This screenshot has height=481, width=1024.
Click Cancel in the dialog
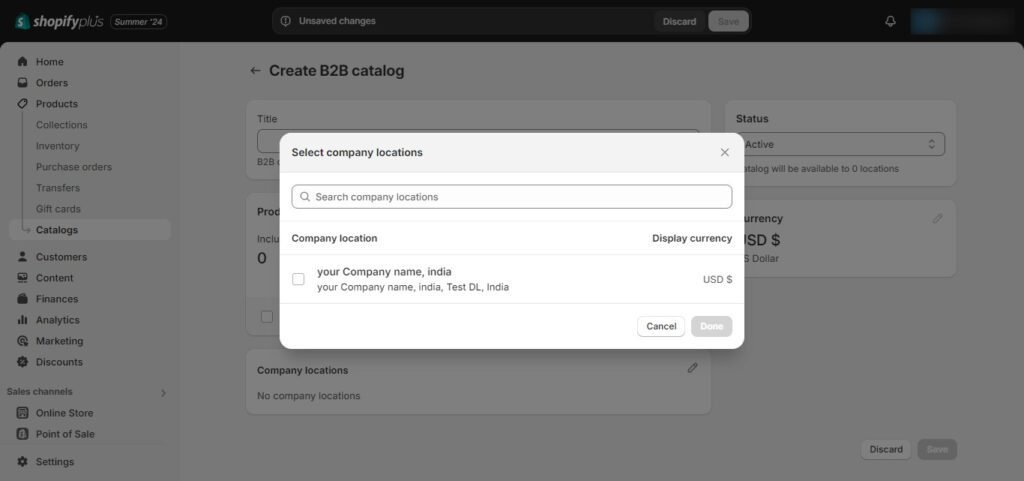661,326
